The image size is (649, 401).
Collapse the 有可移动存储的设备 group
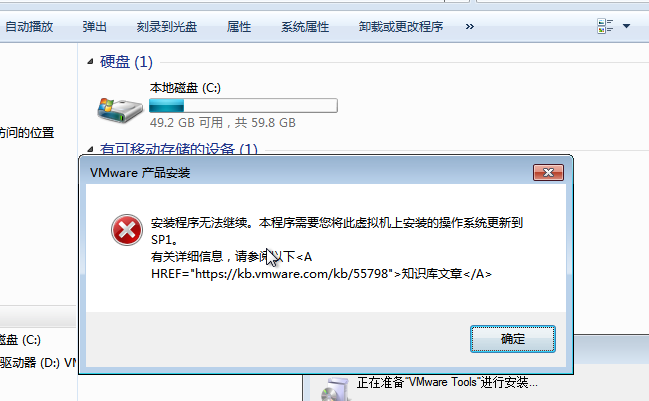pos(90,149)
